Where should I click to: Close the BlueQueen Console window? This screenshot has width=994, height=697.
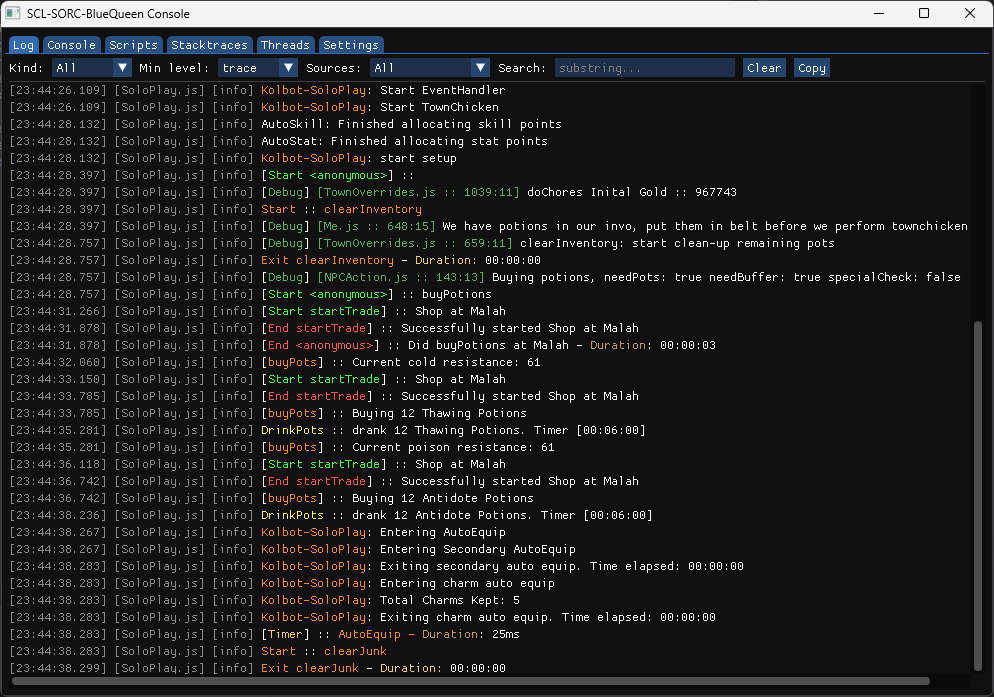969,13
